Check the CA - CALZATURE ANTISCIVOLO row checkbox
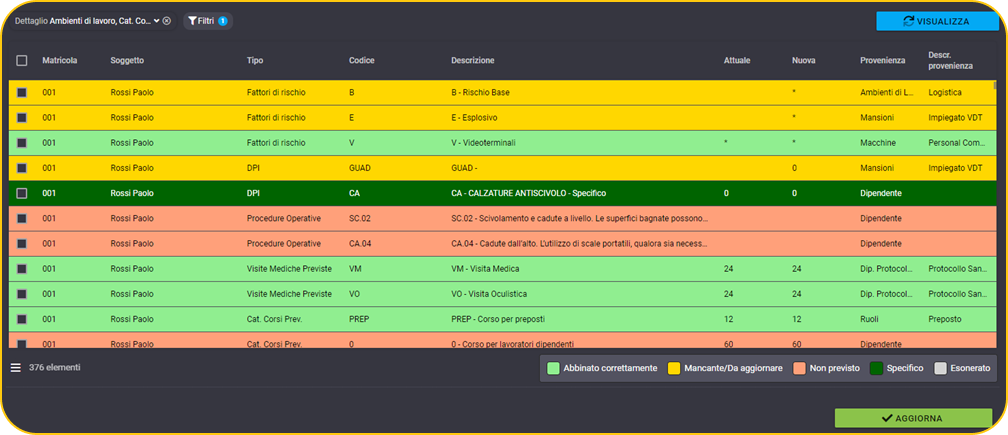This screenshot has width=1008, height=435. coord(22,193)
